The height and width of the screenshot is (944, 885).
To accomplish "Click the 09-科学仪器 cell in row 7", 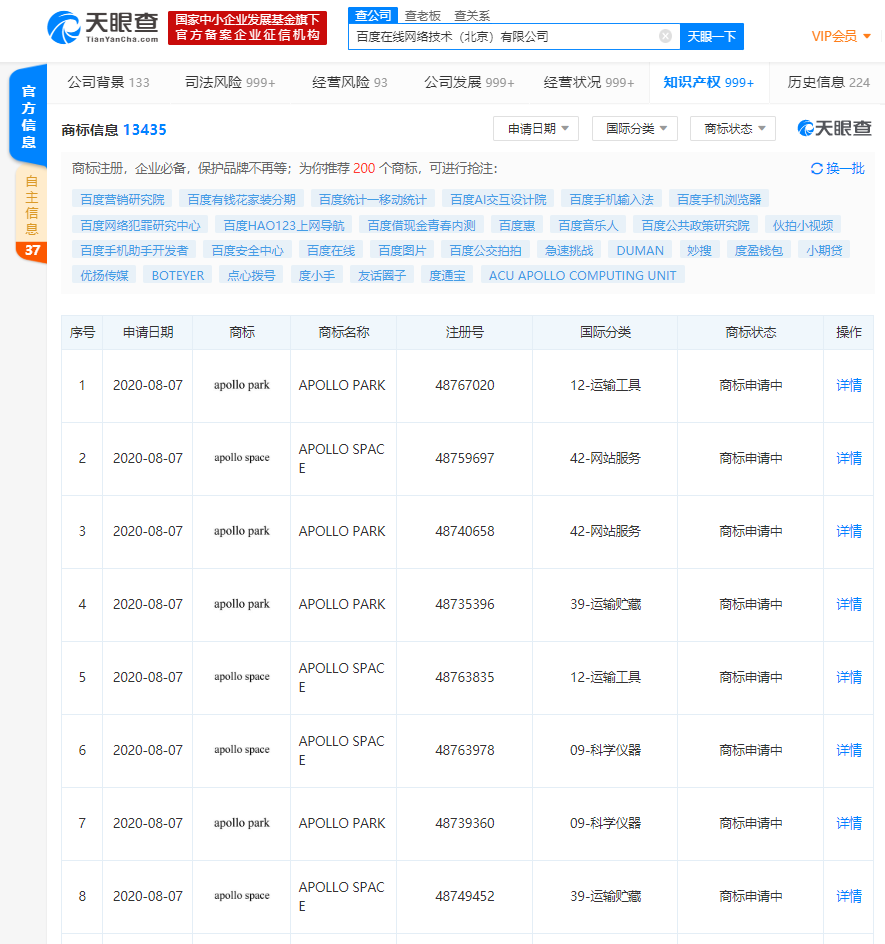I will pos(605,823).
